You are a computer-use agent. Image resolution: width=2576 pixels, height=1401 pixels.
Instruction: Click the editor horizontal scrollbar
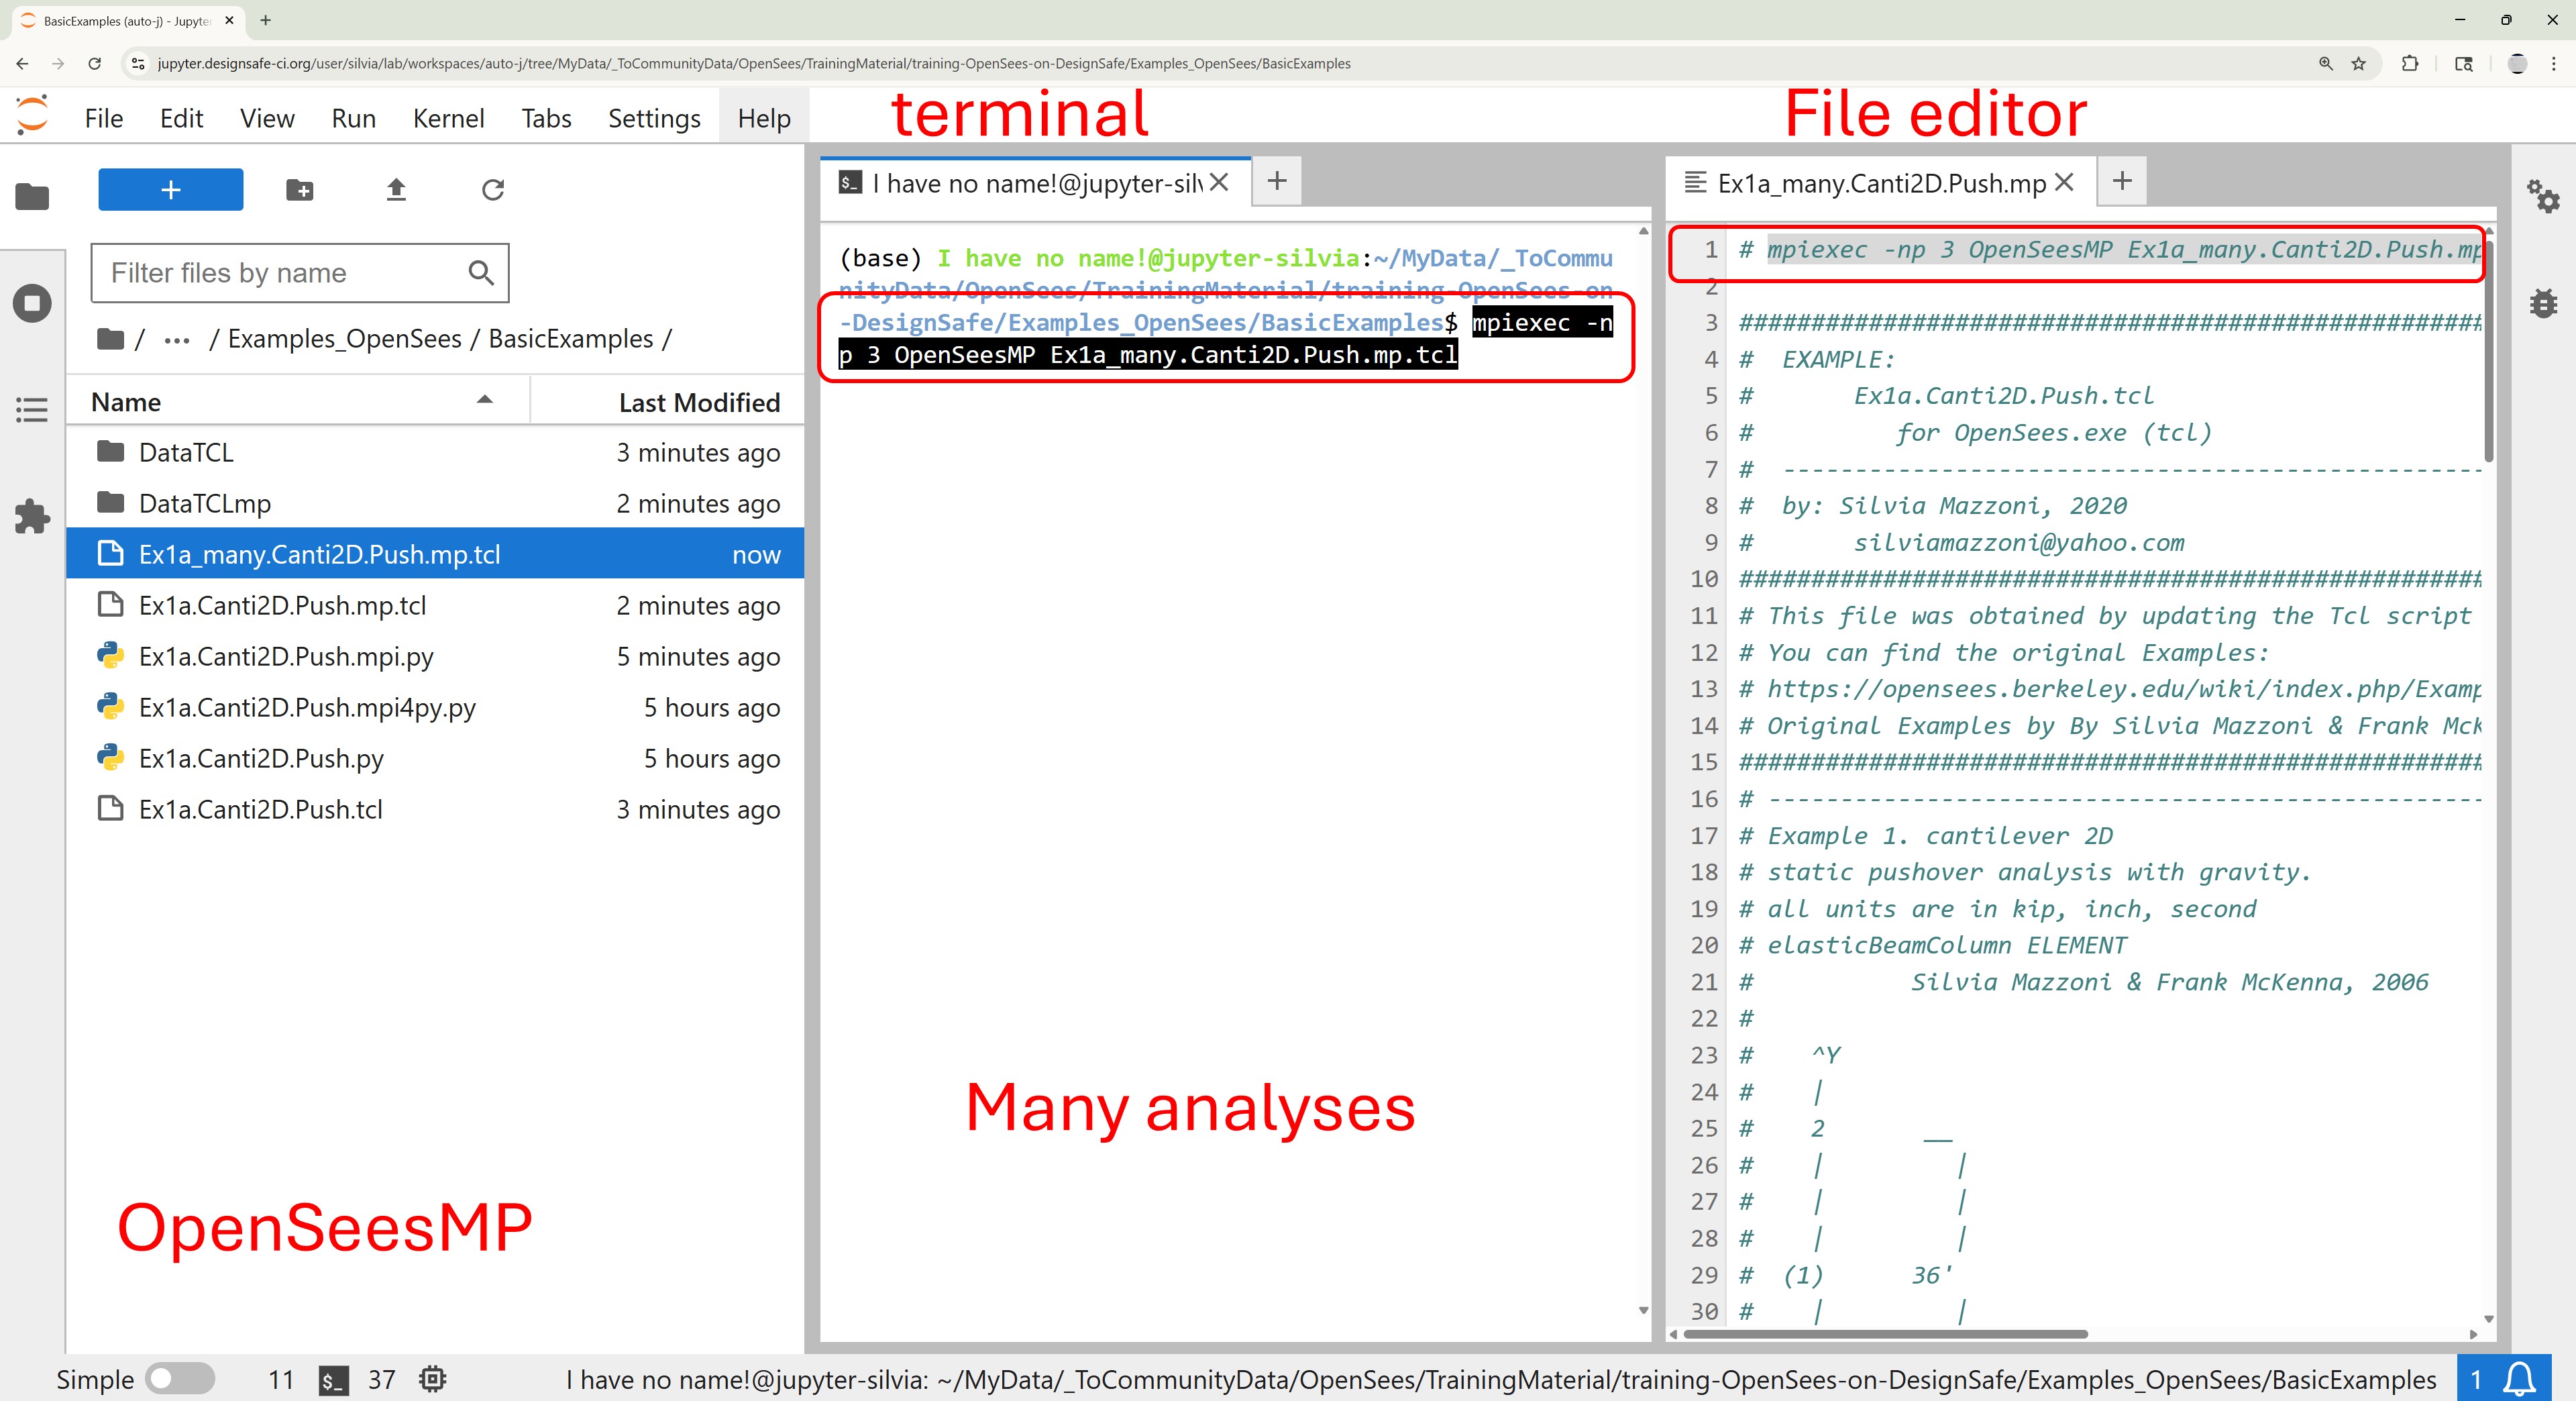click(x=1885, y=1334)
